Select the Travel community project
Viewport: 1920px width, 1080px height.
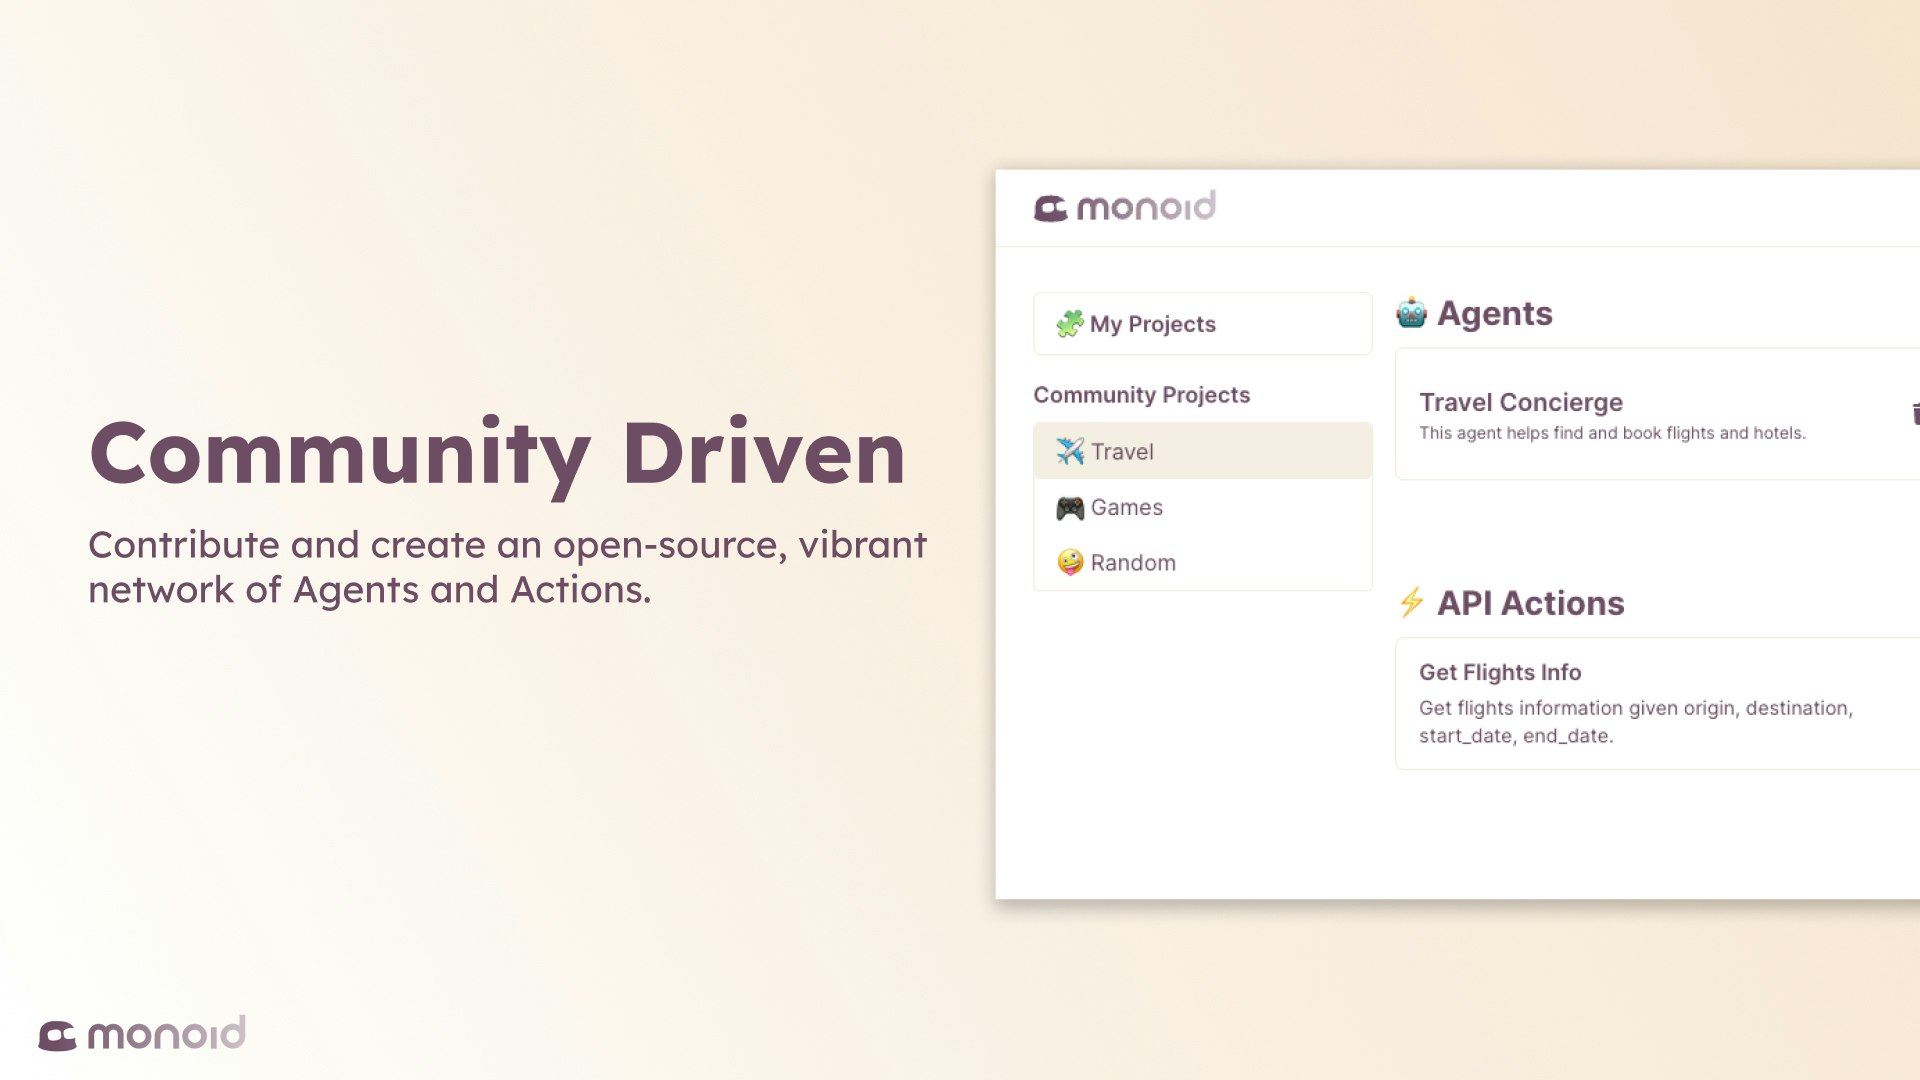click(x=1202, y=451)
